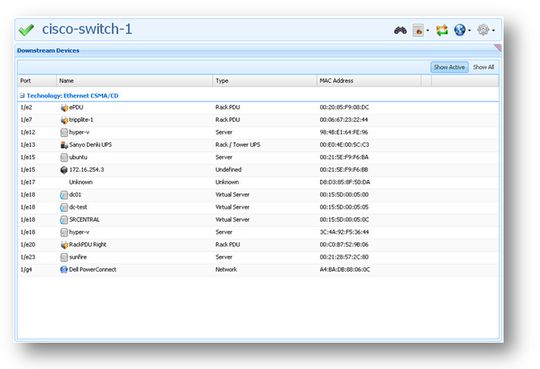The image size is (540, 369).
Task: Collapse the Downstream Devices panel corner
Action: click(498, 48)
